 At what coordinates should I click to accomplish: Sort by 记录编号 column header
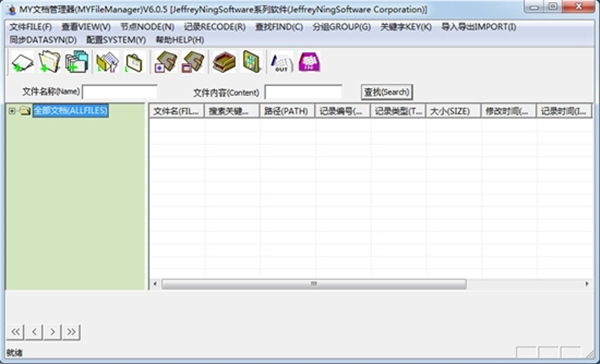tap(342, 111)
